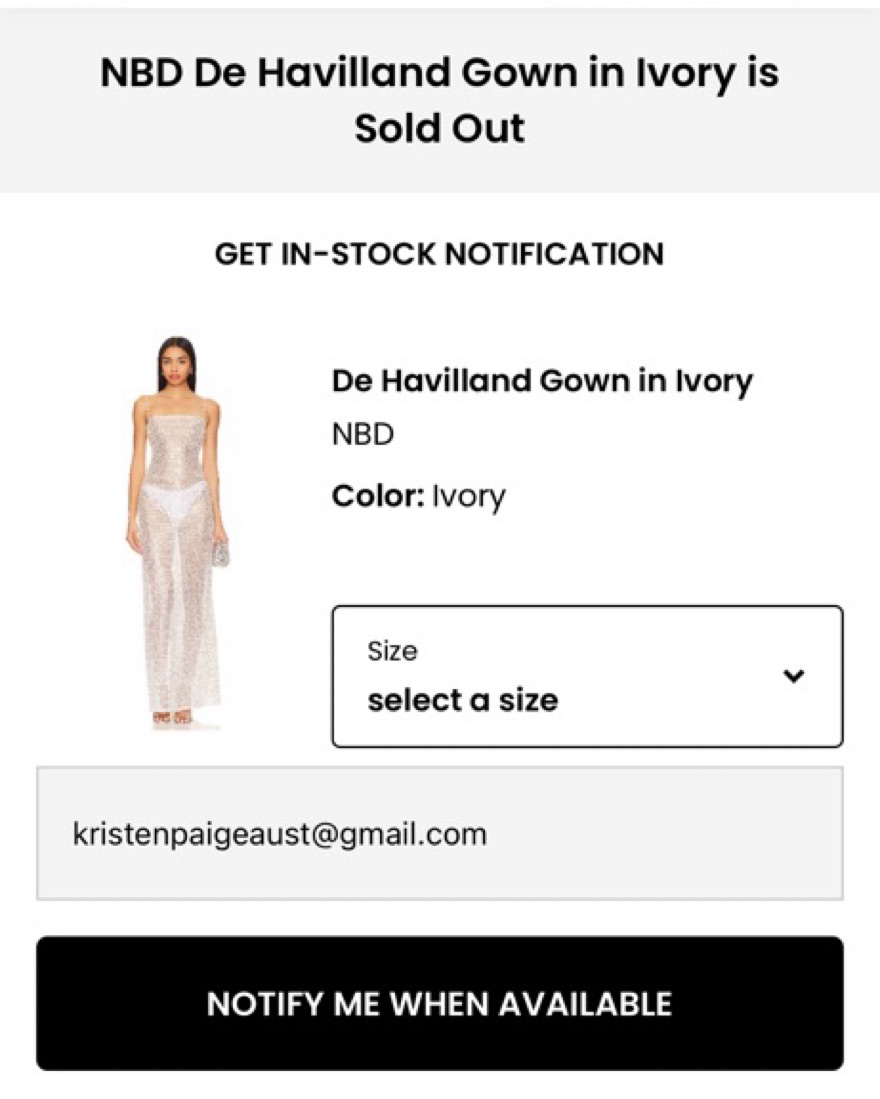Screen dimensions: 880x1099
Task: Open the ivory gown product thumbnail
Action: coord(178,530)
